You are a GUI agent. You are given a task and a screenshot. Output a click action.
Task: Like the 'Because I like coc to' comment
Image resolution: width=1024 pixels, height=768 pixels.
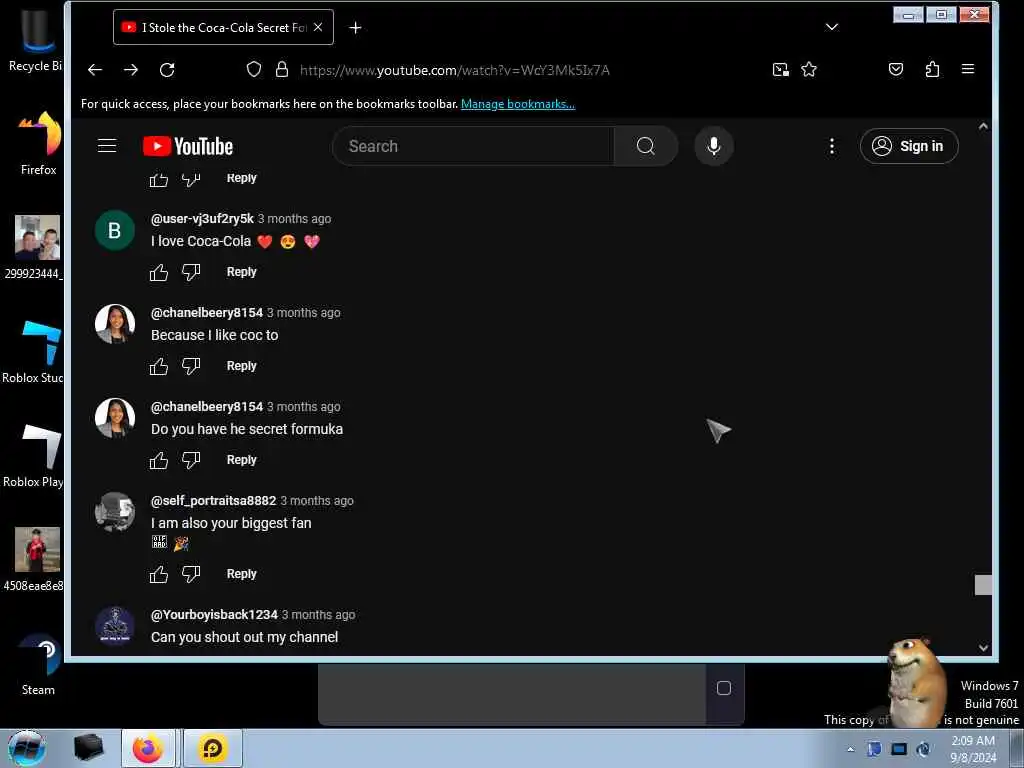click(159, 366)
